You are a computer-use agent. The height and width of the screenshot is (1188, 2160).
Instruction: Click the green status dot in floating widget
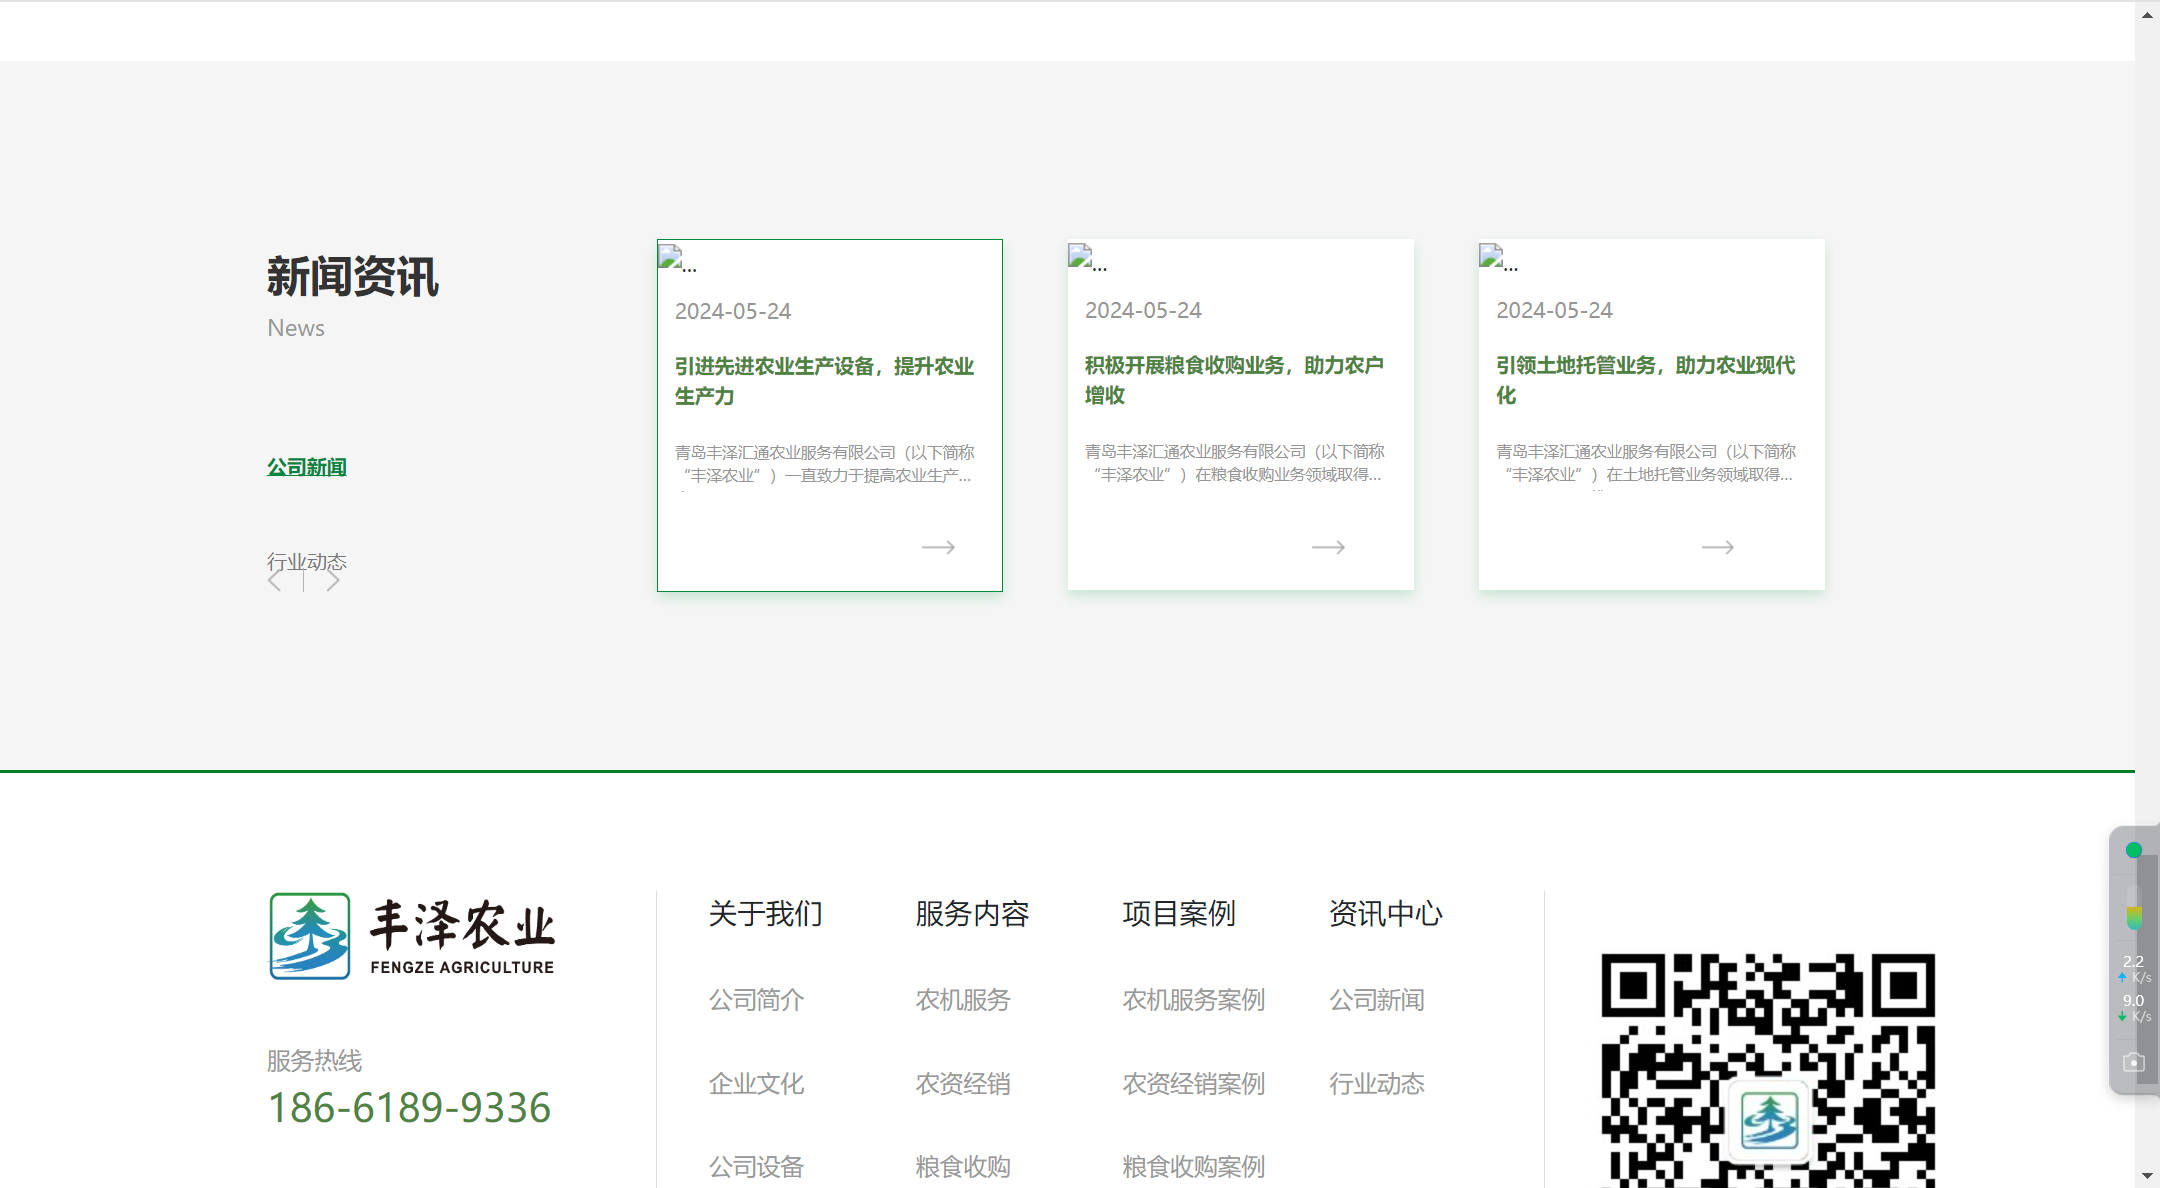pos(2134,850)
